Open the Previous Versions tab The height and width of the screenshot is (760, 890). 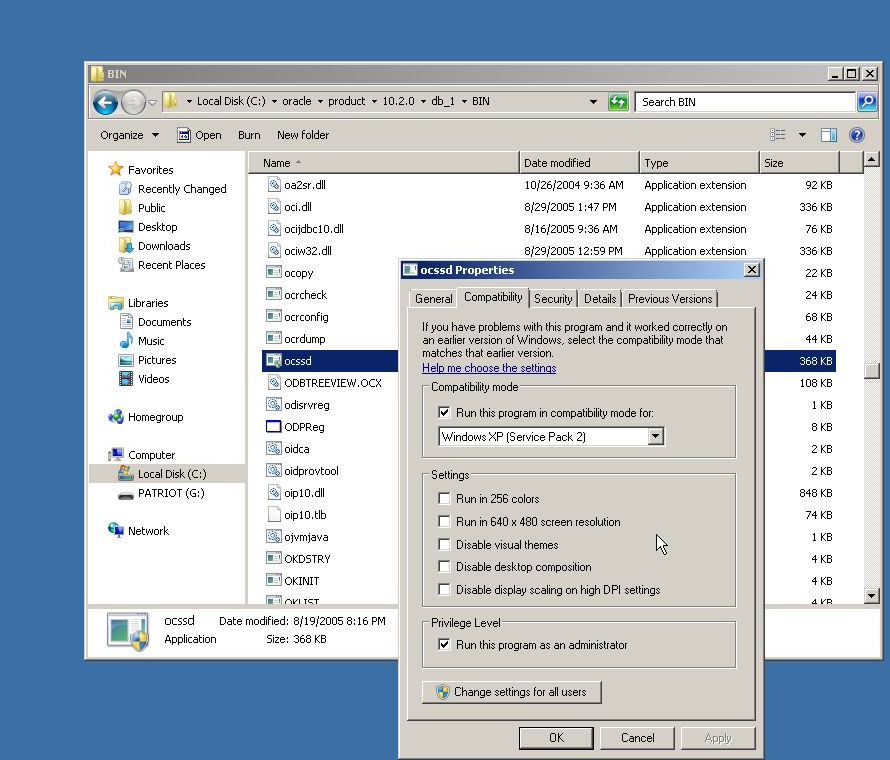(670, 298)
